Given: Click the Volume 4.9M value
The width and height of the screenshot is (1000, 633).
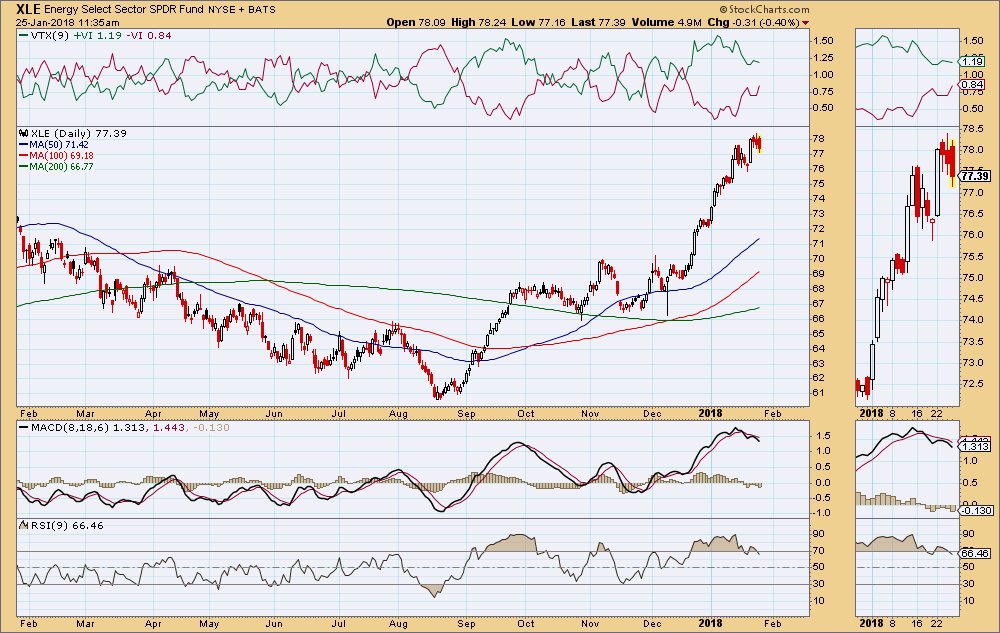Looking at the screenshot, I should pyautogui.click(x=667, y=22).
